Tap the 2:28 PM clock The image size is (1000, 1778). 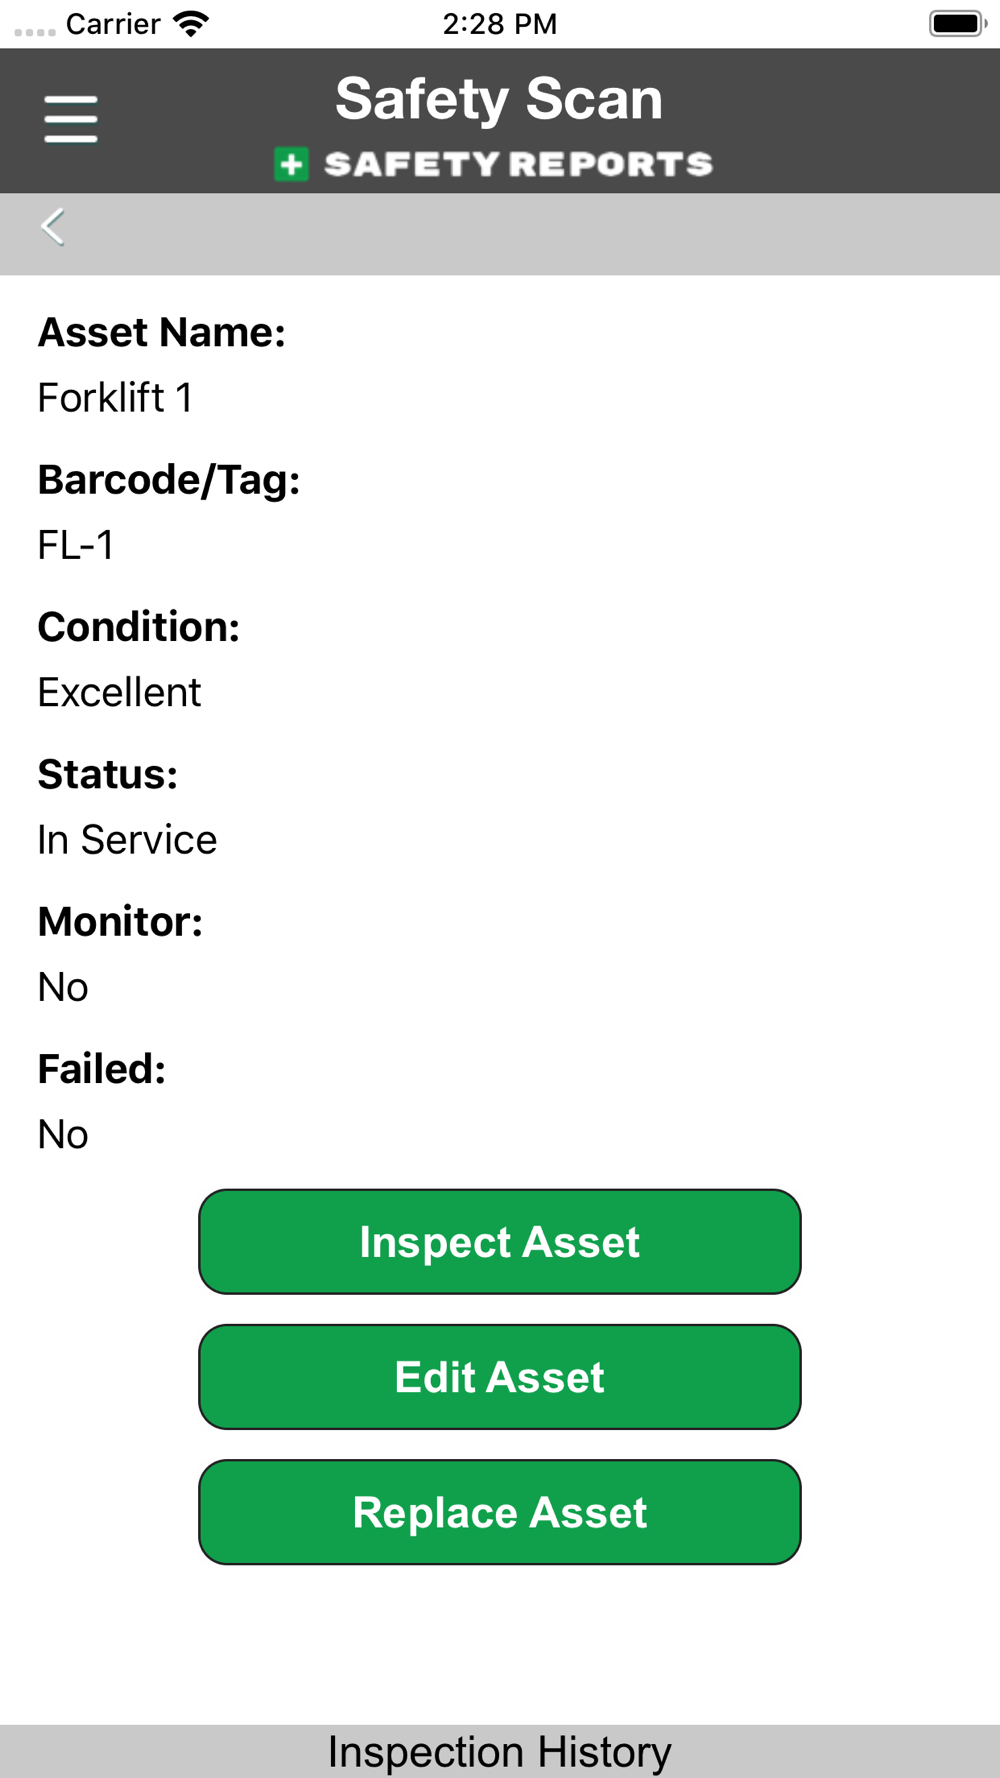click(500, 23)
